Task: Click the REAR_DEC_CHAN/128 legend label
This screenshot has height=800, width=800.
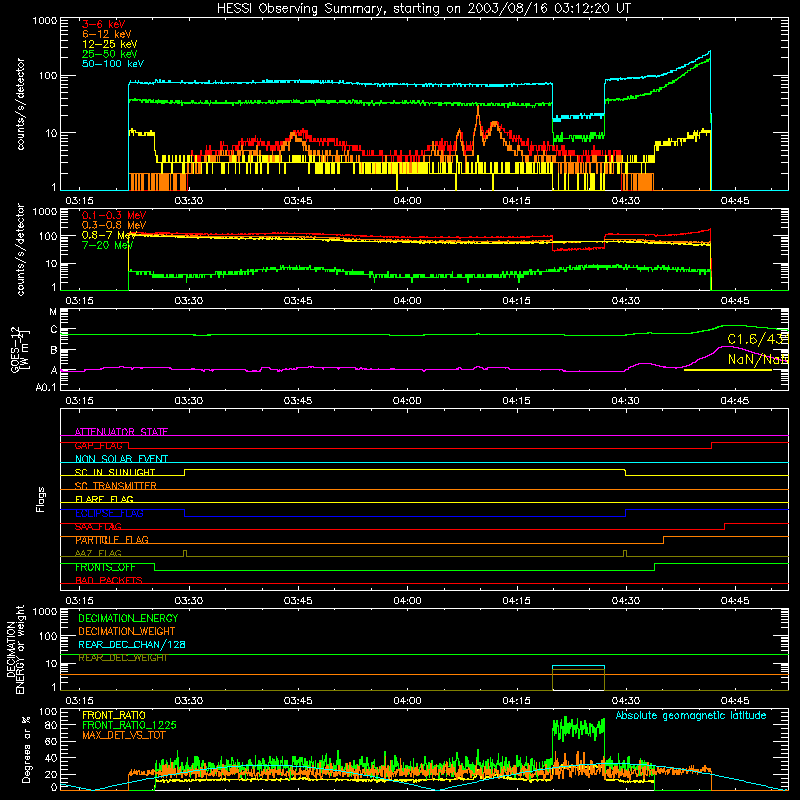Action: point(132,644)
